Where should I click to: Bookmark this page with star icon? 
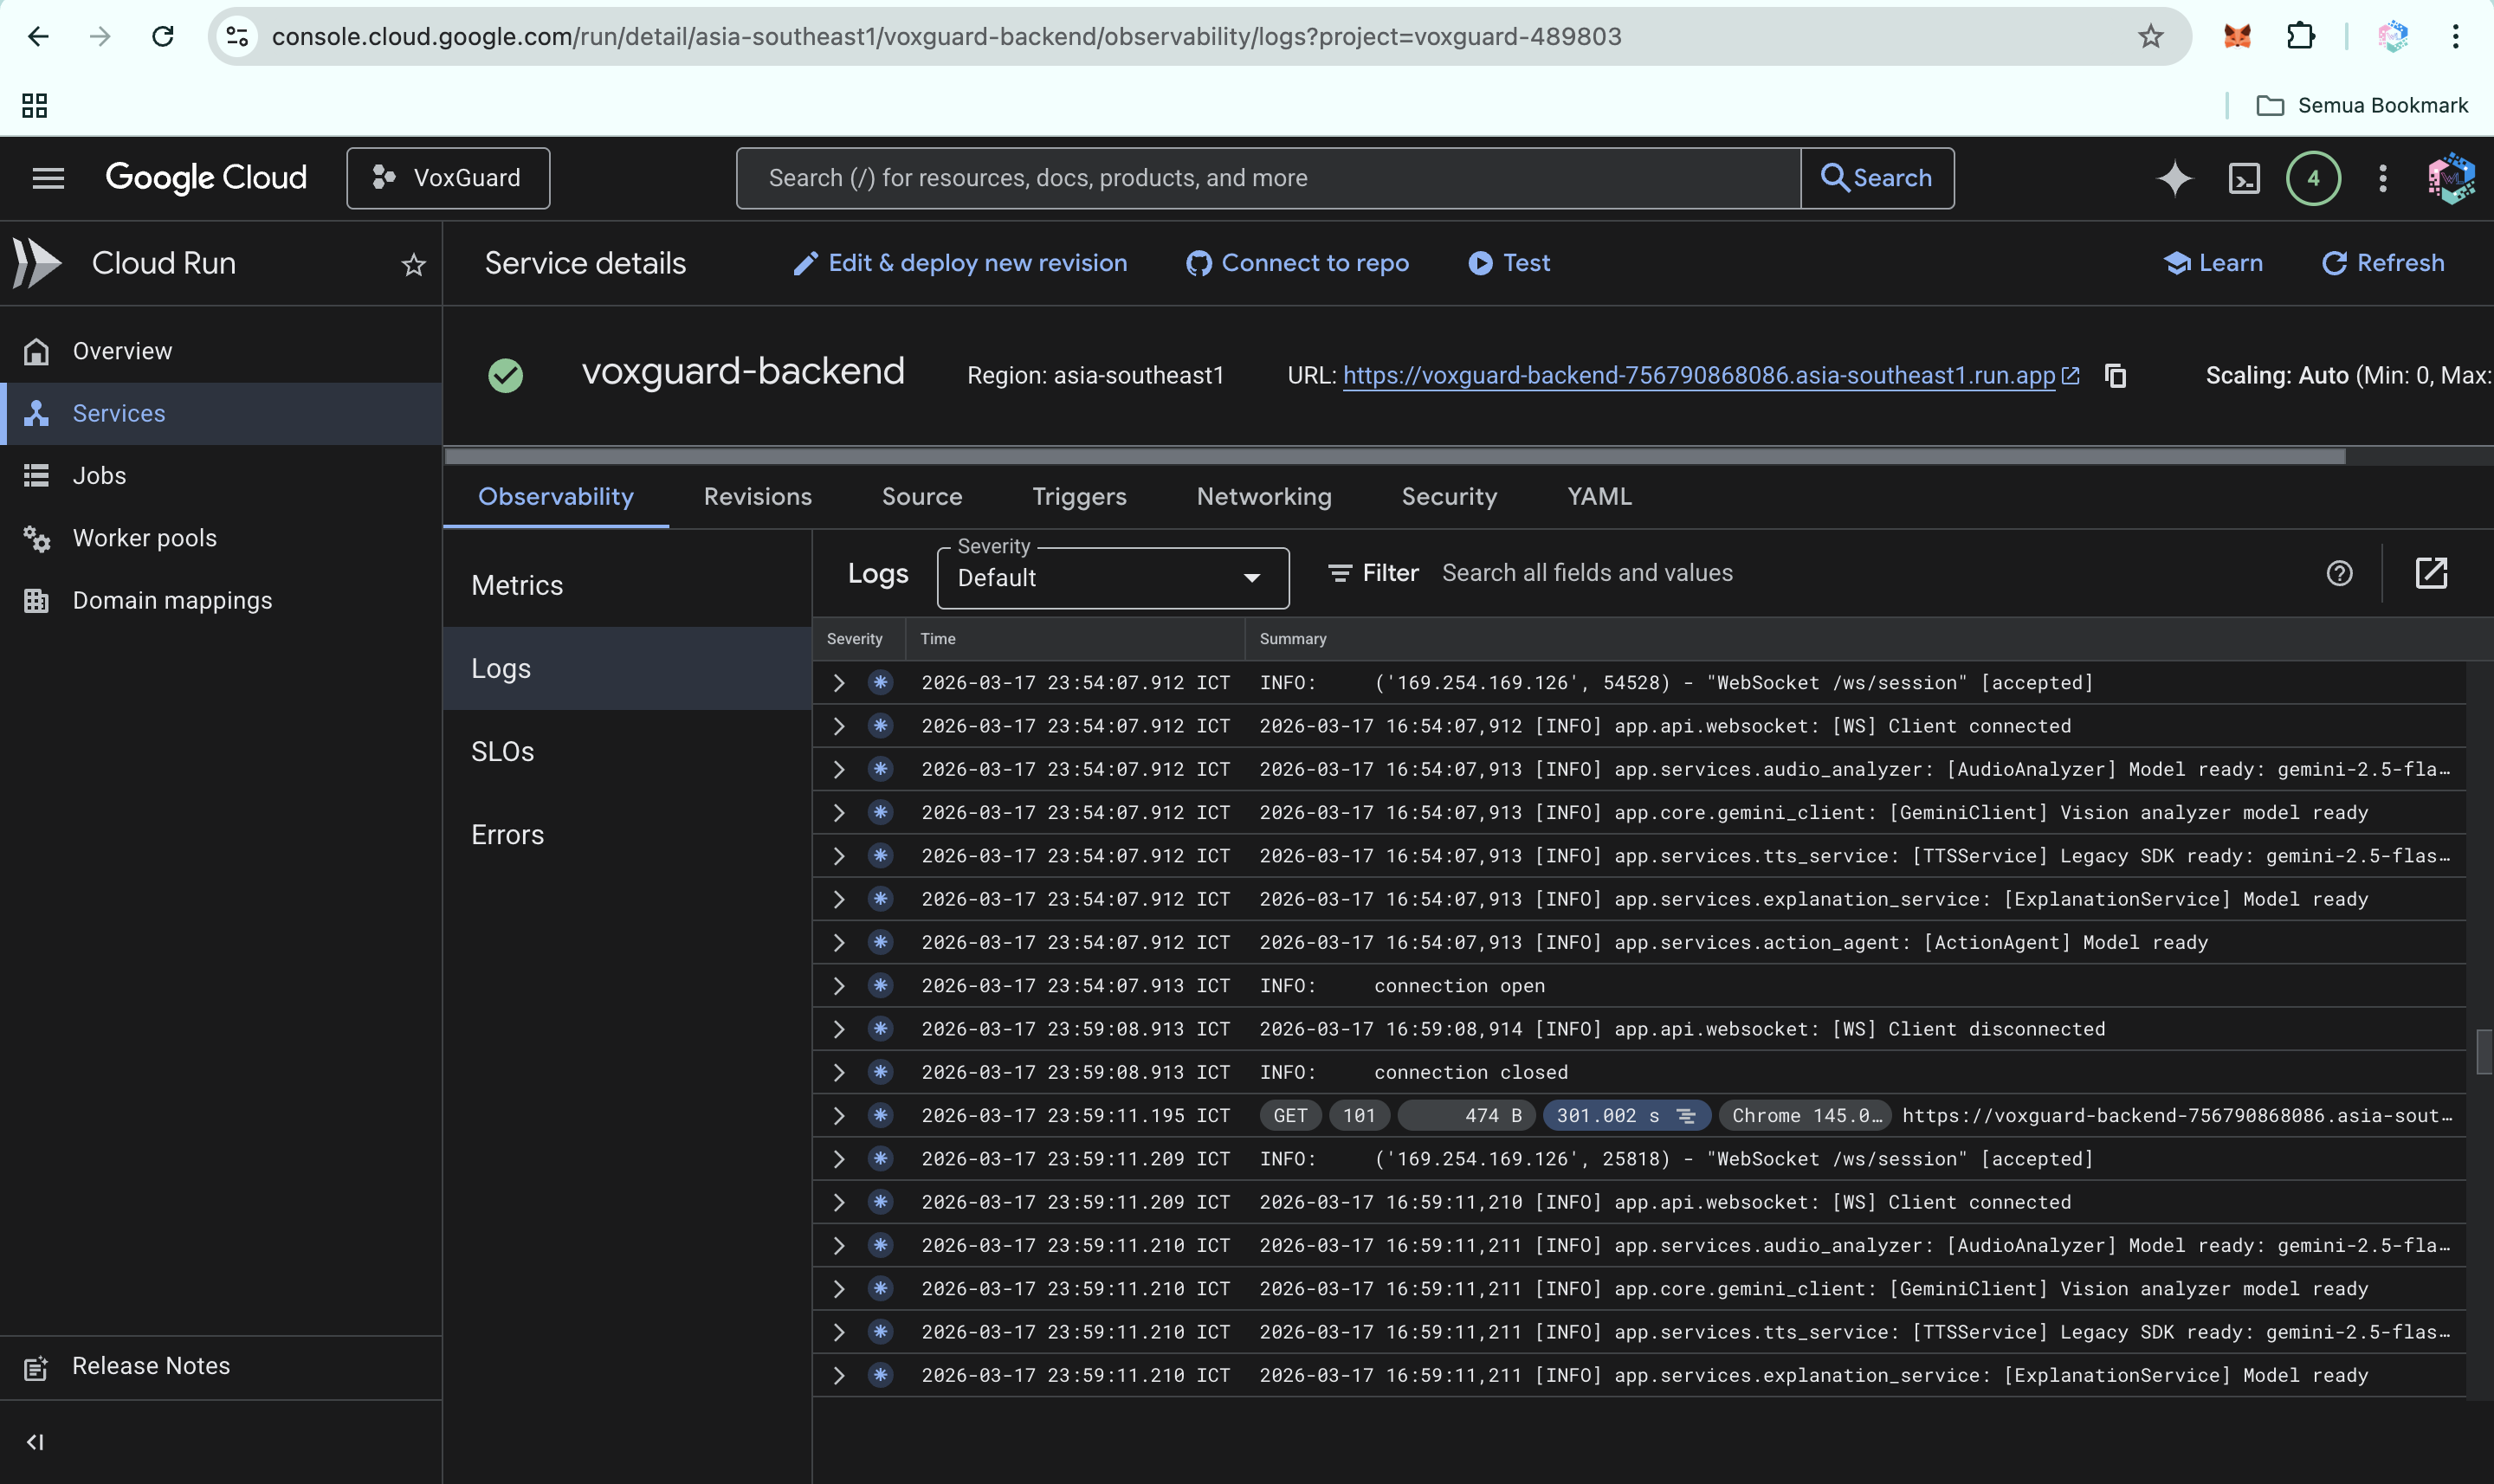(2150, 37)
